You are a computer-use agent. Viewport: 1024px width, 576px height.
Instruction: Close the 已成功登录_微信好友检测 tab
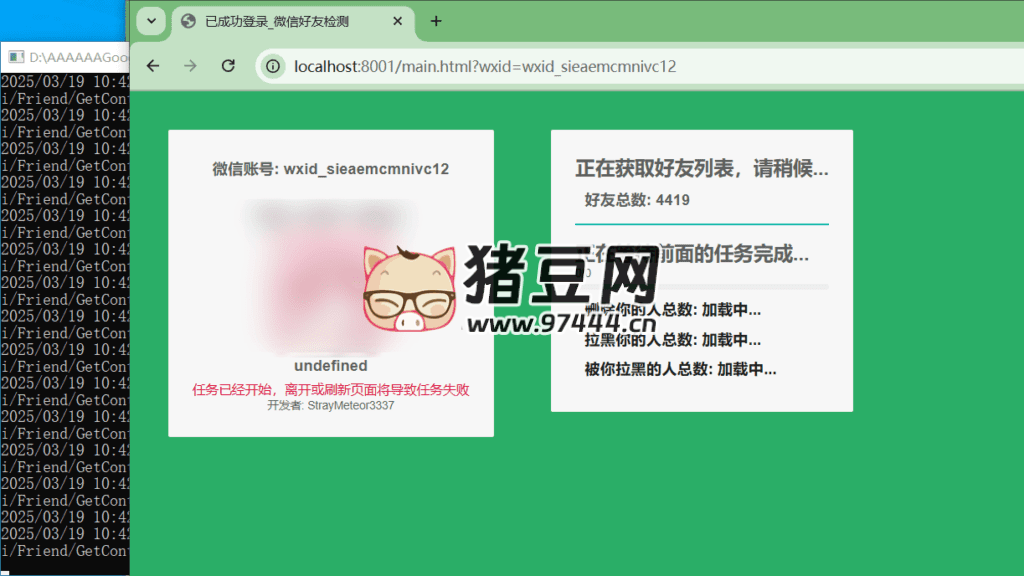pos(398,21)
